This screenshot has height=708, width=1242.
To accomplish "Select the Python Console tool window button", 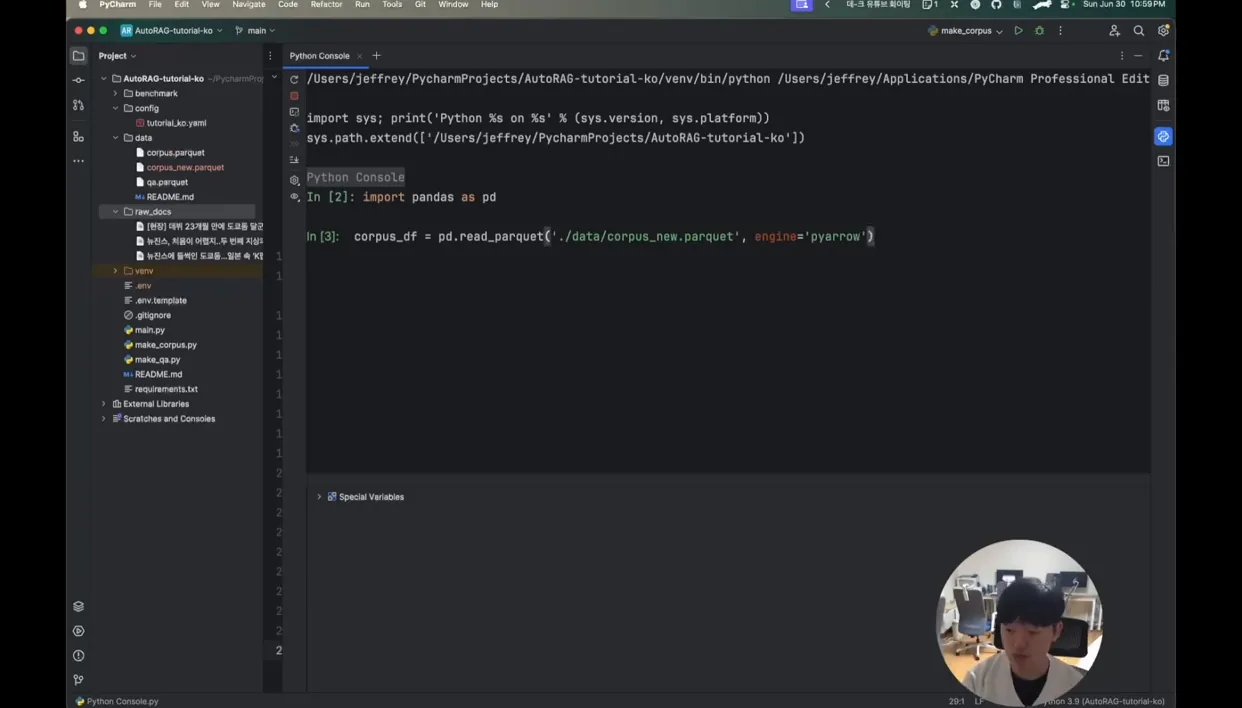I will coord(1163,136).
